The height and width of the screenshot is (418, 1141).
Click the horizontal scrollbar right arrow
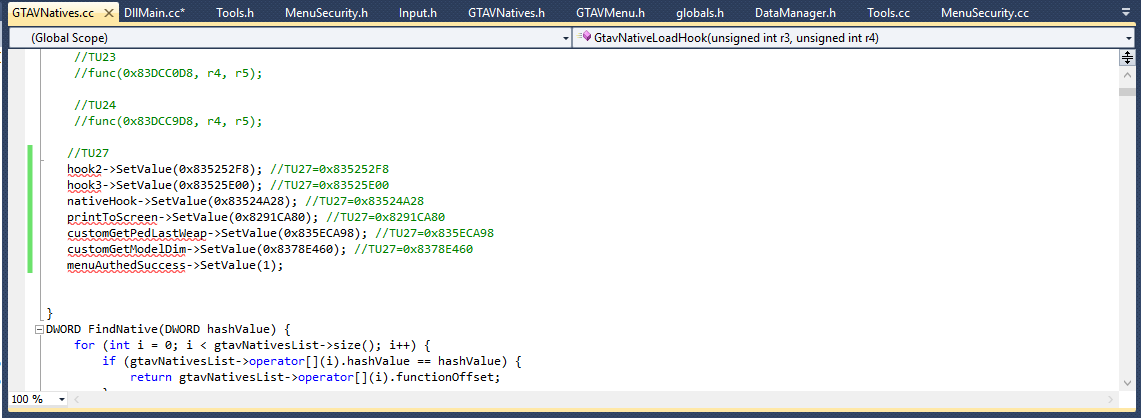coord(1110,399)
